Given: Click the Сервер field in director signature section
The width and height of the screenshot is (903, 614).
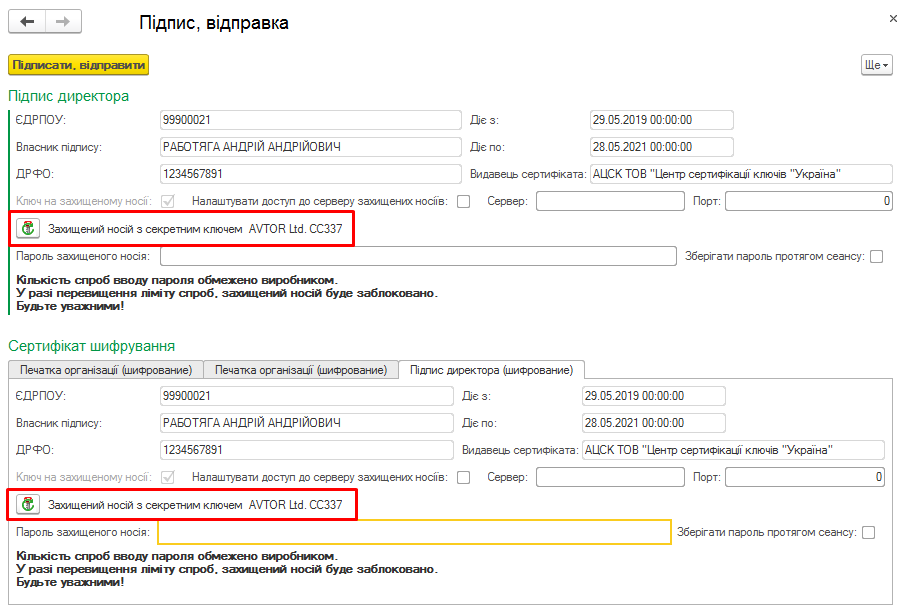Looking at the screenshot, I should (610, 201).
